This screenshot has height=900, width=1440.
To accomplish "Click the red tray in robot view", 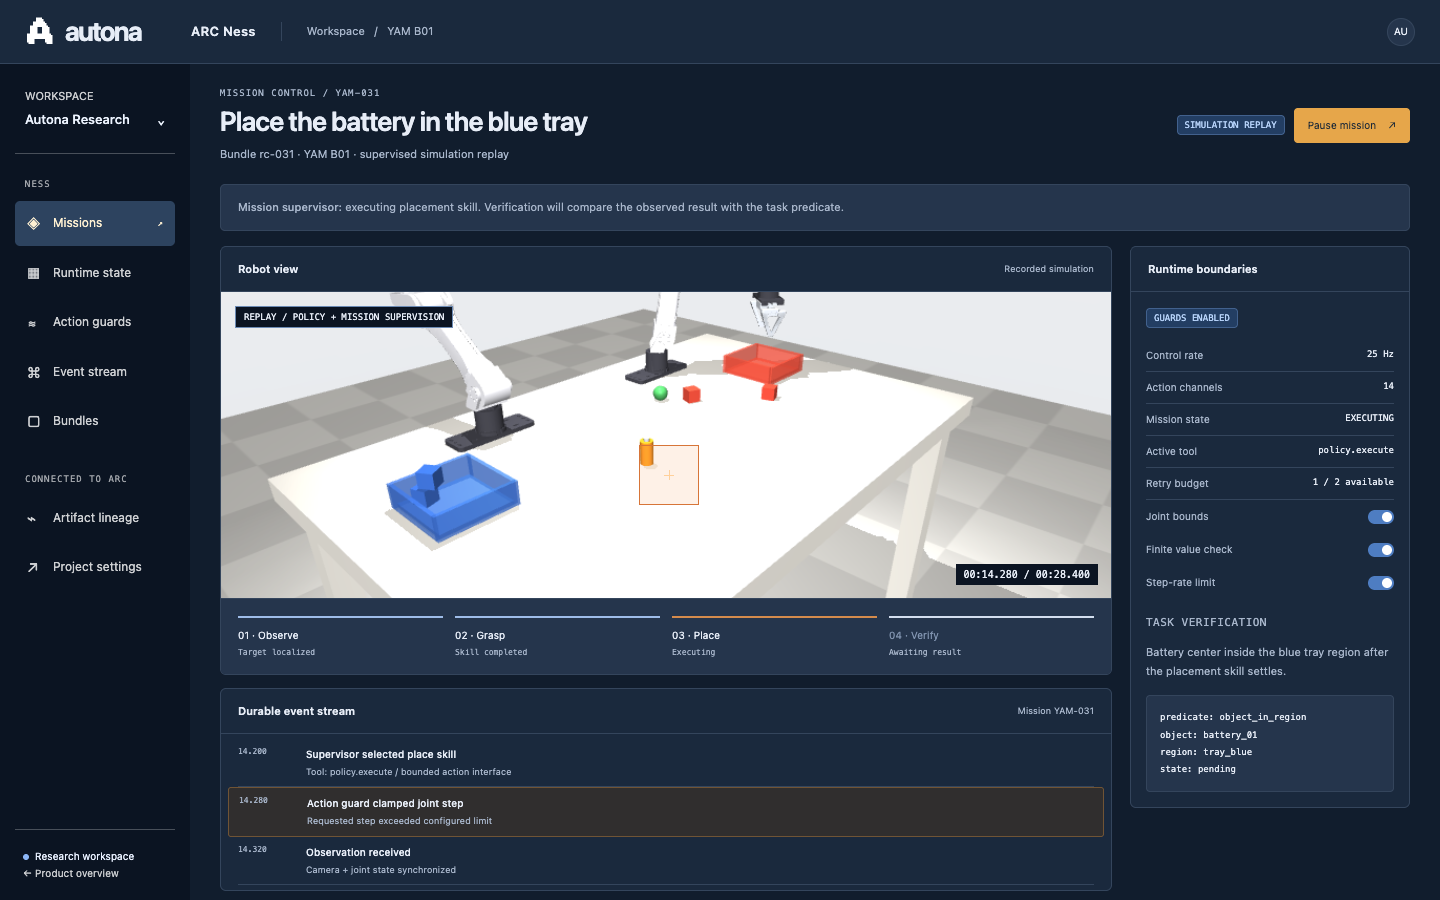I will pos(762,362).
